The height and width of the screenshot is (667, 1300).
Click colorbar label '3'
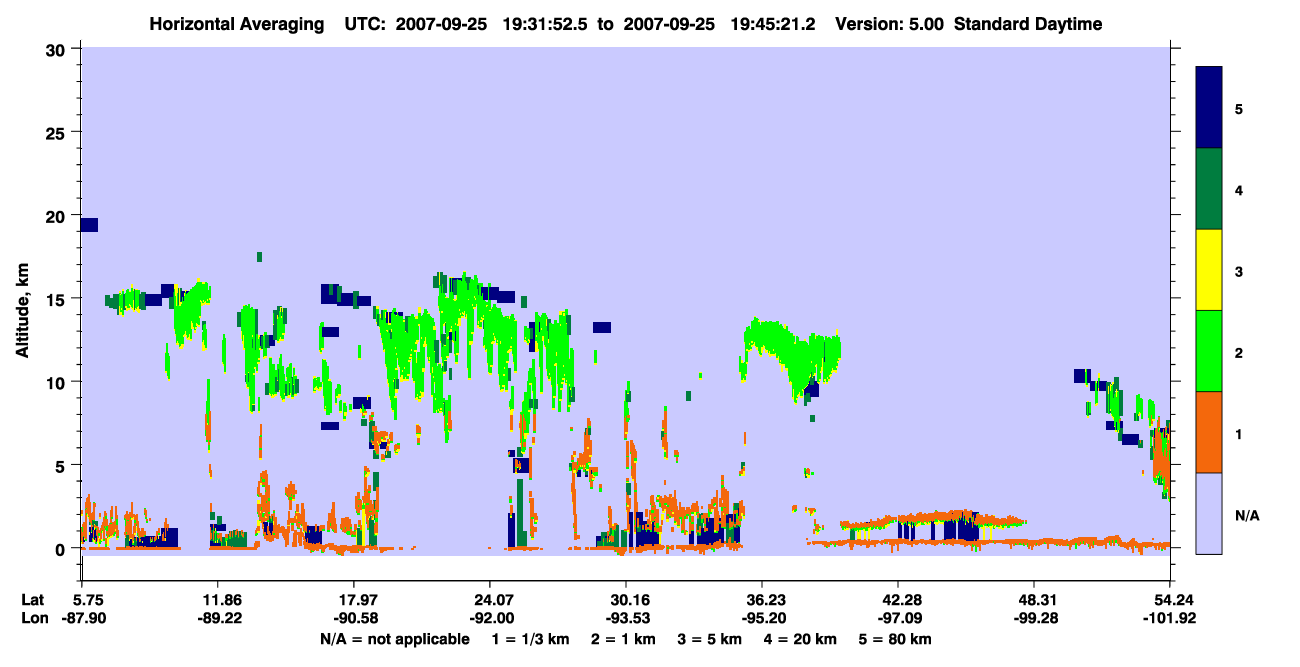point(1238,270)
